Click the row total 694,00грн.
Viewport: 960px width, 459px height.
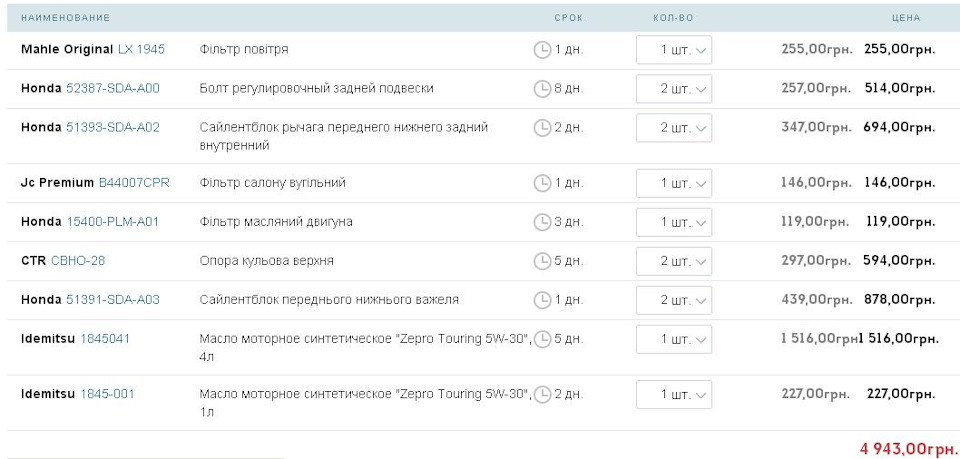click(x=899, y=127)
